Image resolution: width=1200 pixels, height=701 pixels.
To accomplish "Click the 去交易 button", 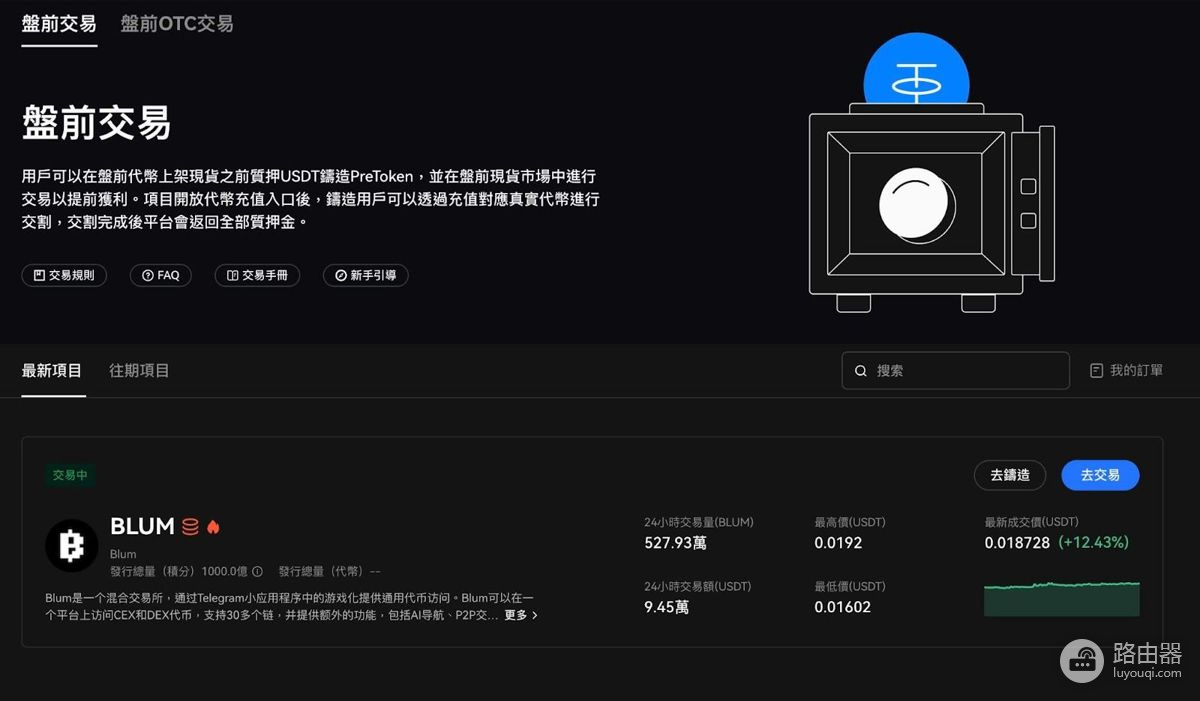I will tap(1100, 475).
